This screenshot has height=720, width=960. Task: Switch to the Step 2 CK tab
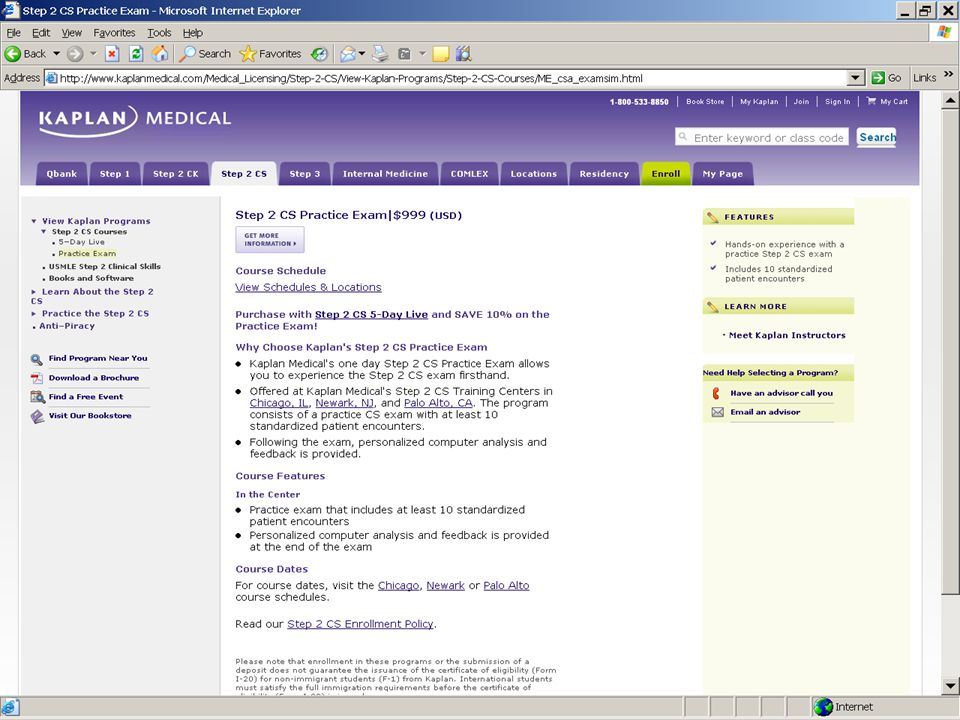[x=176, y=174]
